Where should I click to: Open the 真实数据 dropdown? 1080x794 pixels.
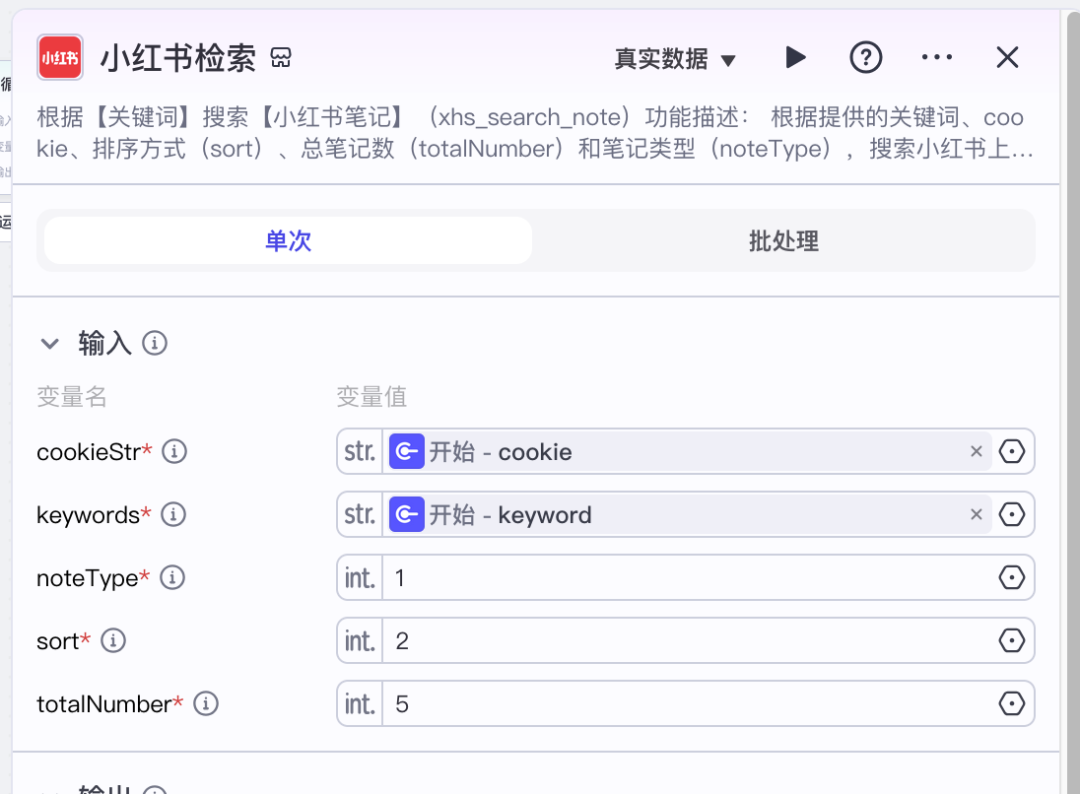tap(675, 59)
